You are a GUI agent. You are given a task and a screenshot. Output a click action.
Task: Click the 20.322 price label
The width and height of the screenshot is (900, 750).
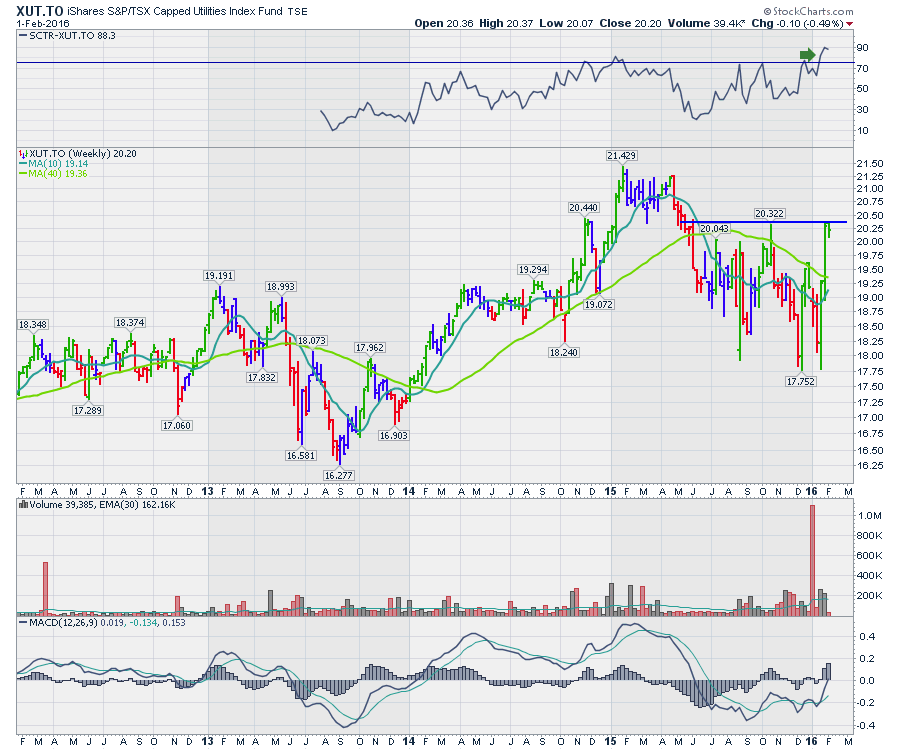click(x=769, y=213)
